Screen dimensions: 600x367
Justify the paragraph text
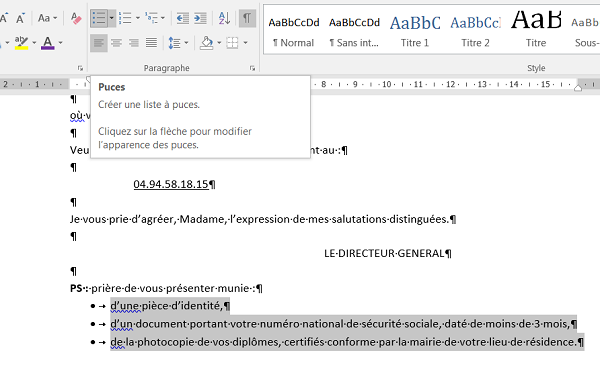pyautogui.click(x=151, y=42)
